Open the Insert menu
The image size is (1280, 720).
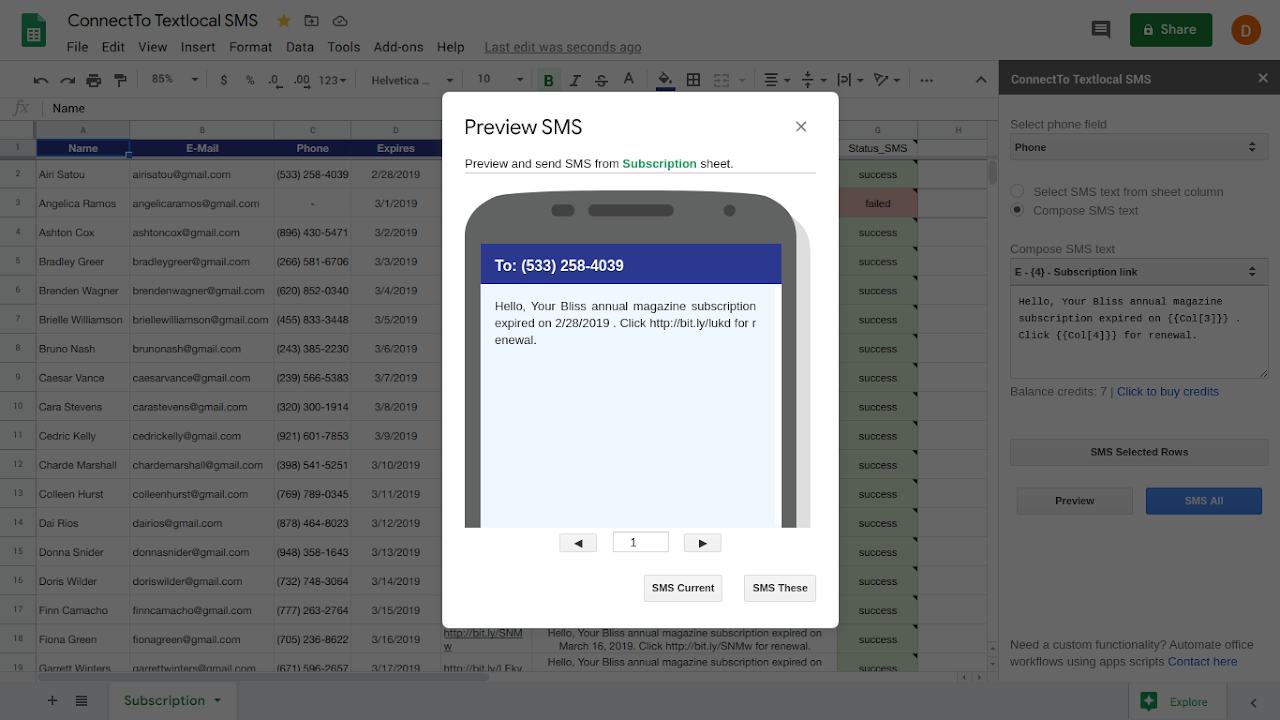tap(198, 47)
